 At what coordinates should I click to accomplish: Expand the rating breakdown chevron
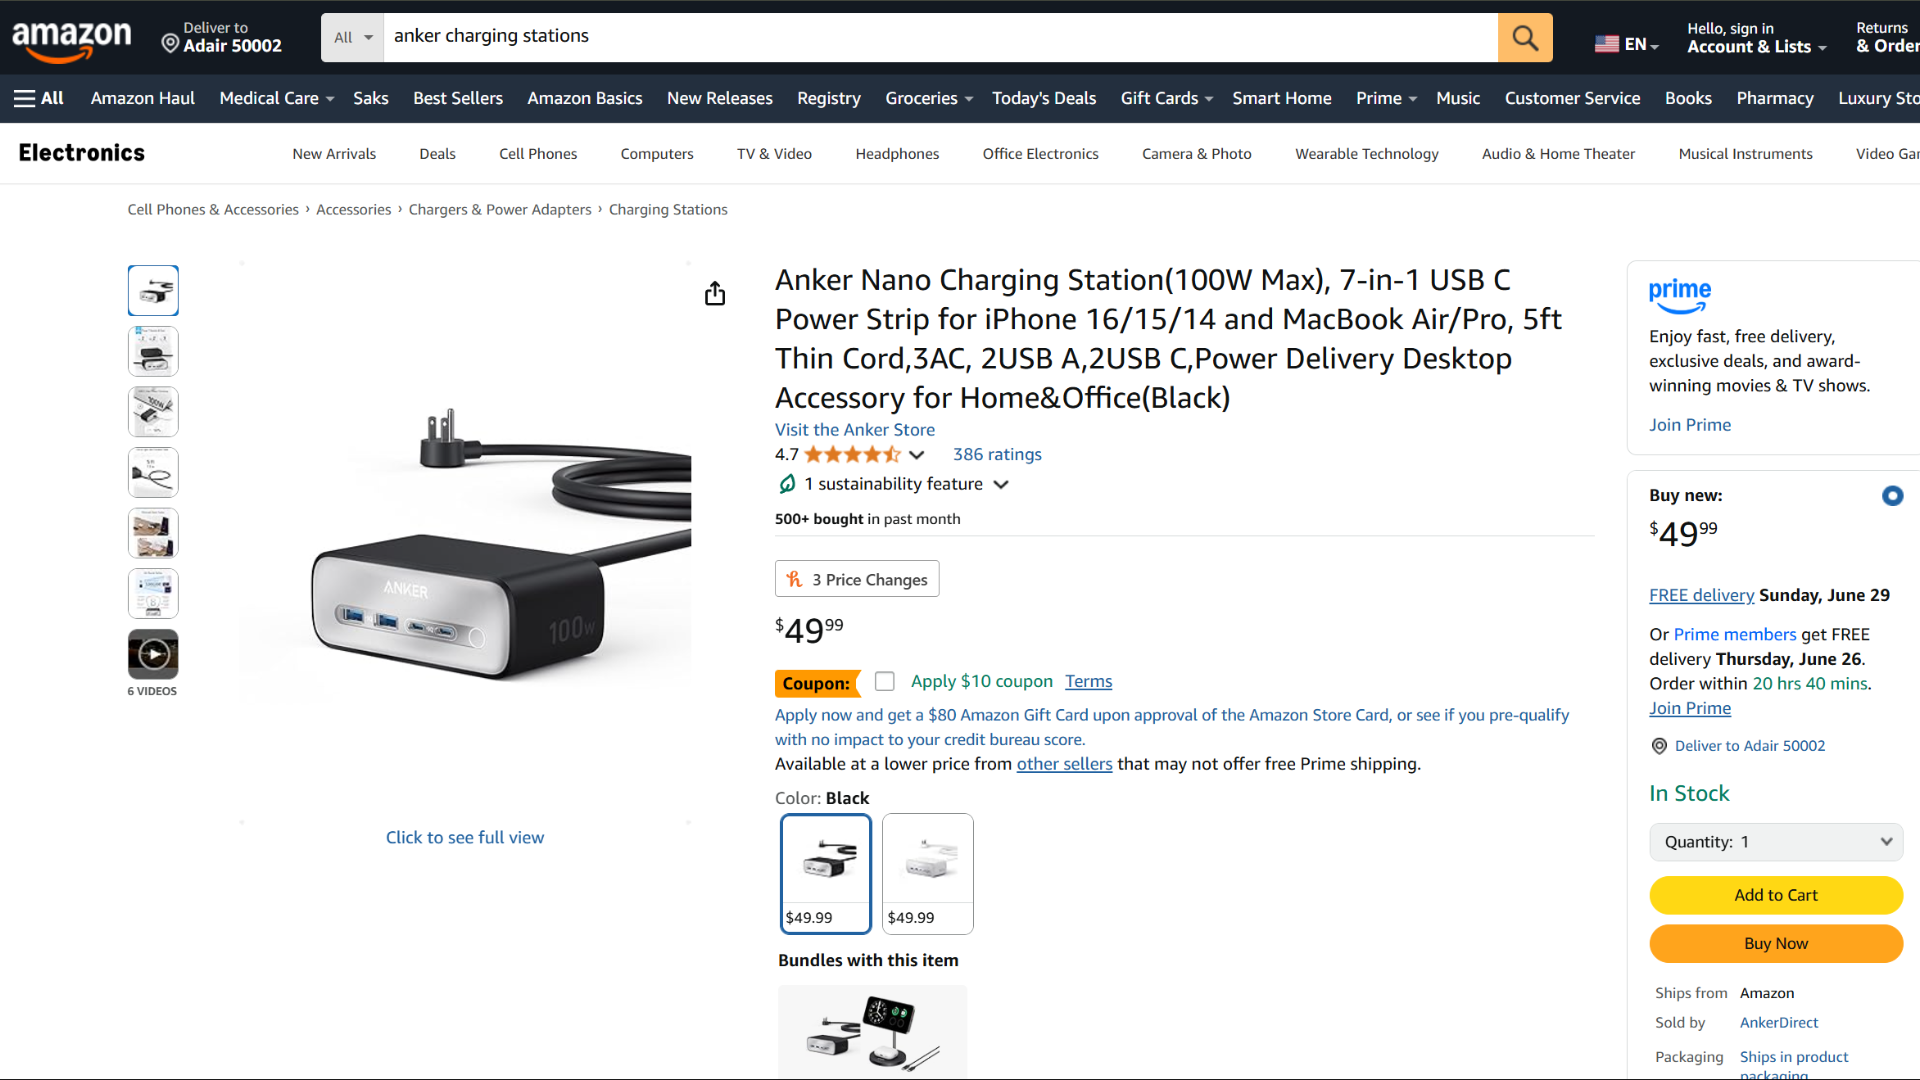click(x=916, y=455)
